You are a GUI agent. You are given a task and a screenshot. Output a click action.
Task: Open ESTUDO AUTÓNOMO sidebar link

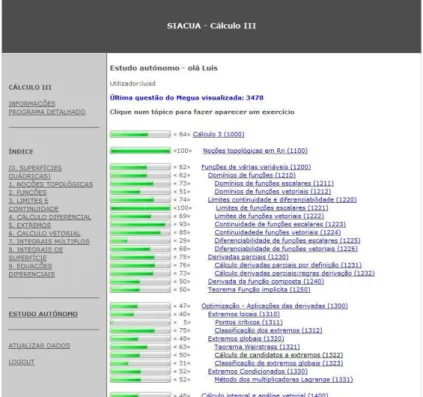(43, 314)
